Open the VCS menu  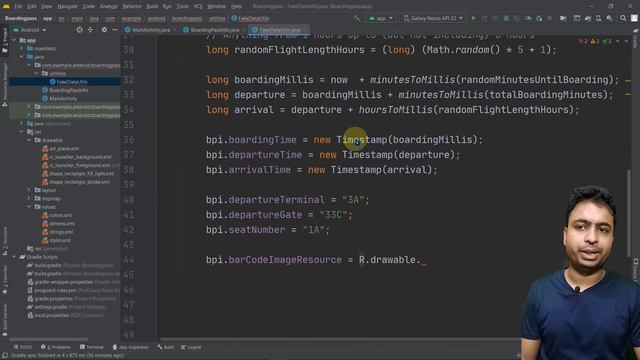click(198, 6)
